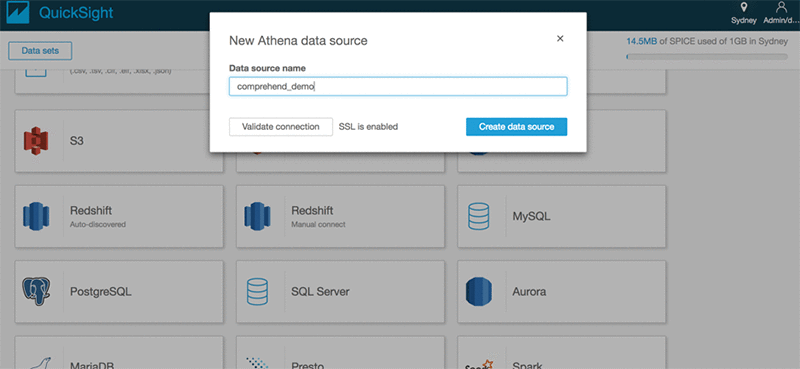Click the Data source name field
Screen dimensions: 800x369
pyautogui.click(x=398, y=86)
